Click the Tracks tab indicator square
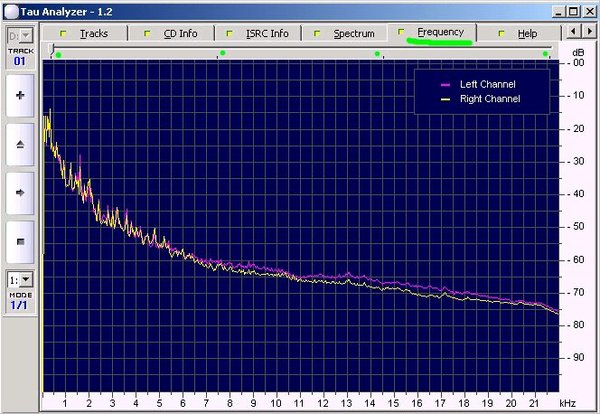The height and width of the screenshot is (414, 600). click(x=63, y=34)
